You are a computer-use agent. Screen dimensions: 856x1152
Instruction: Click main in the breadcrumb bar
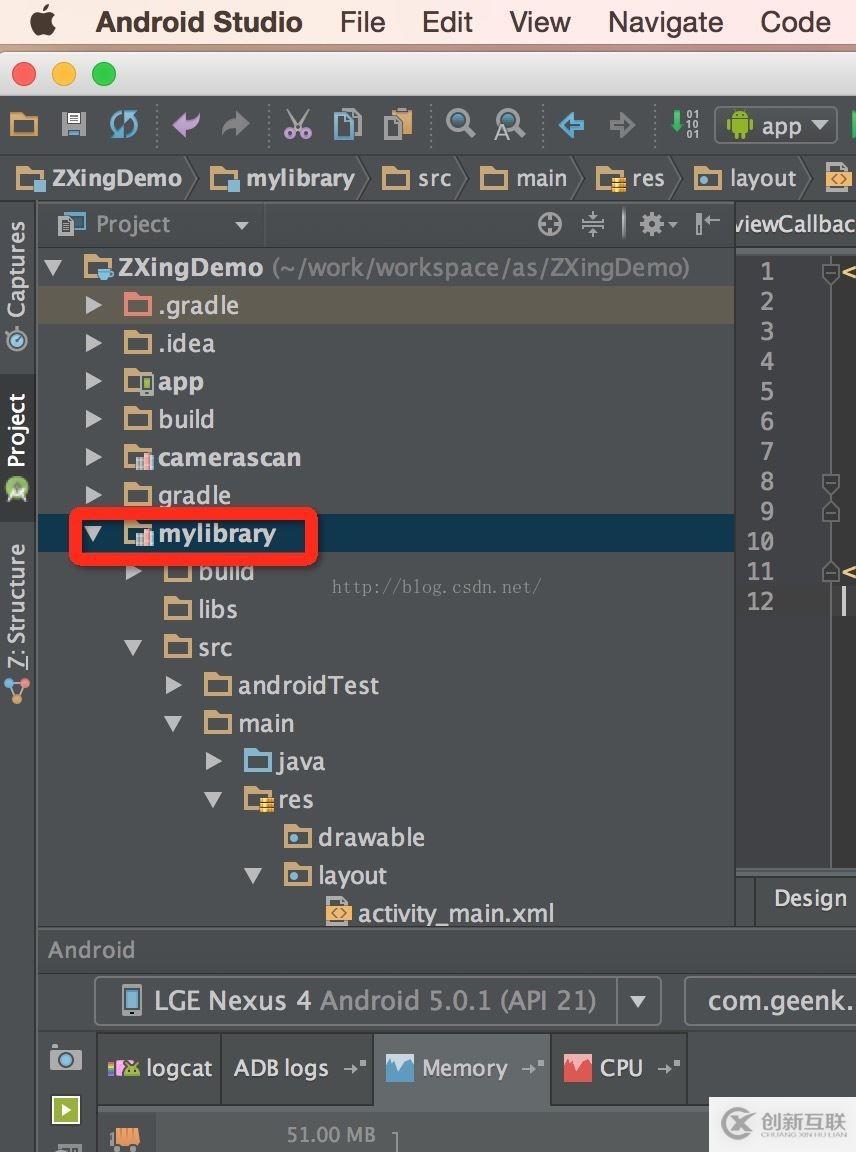[523, 179]
